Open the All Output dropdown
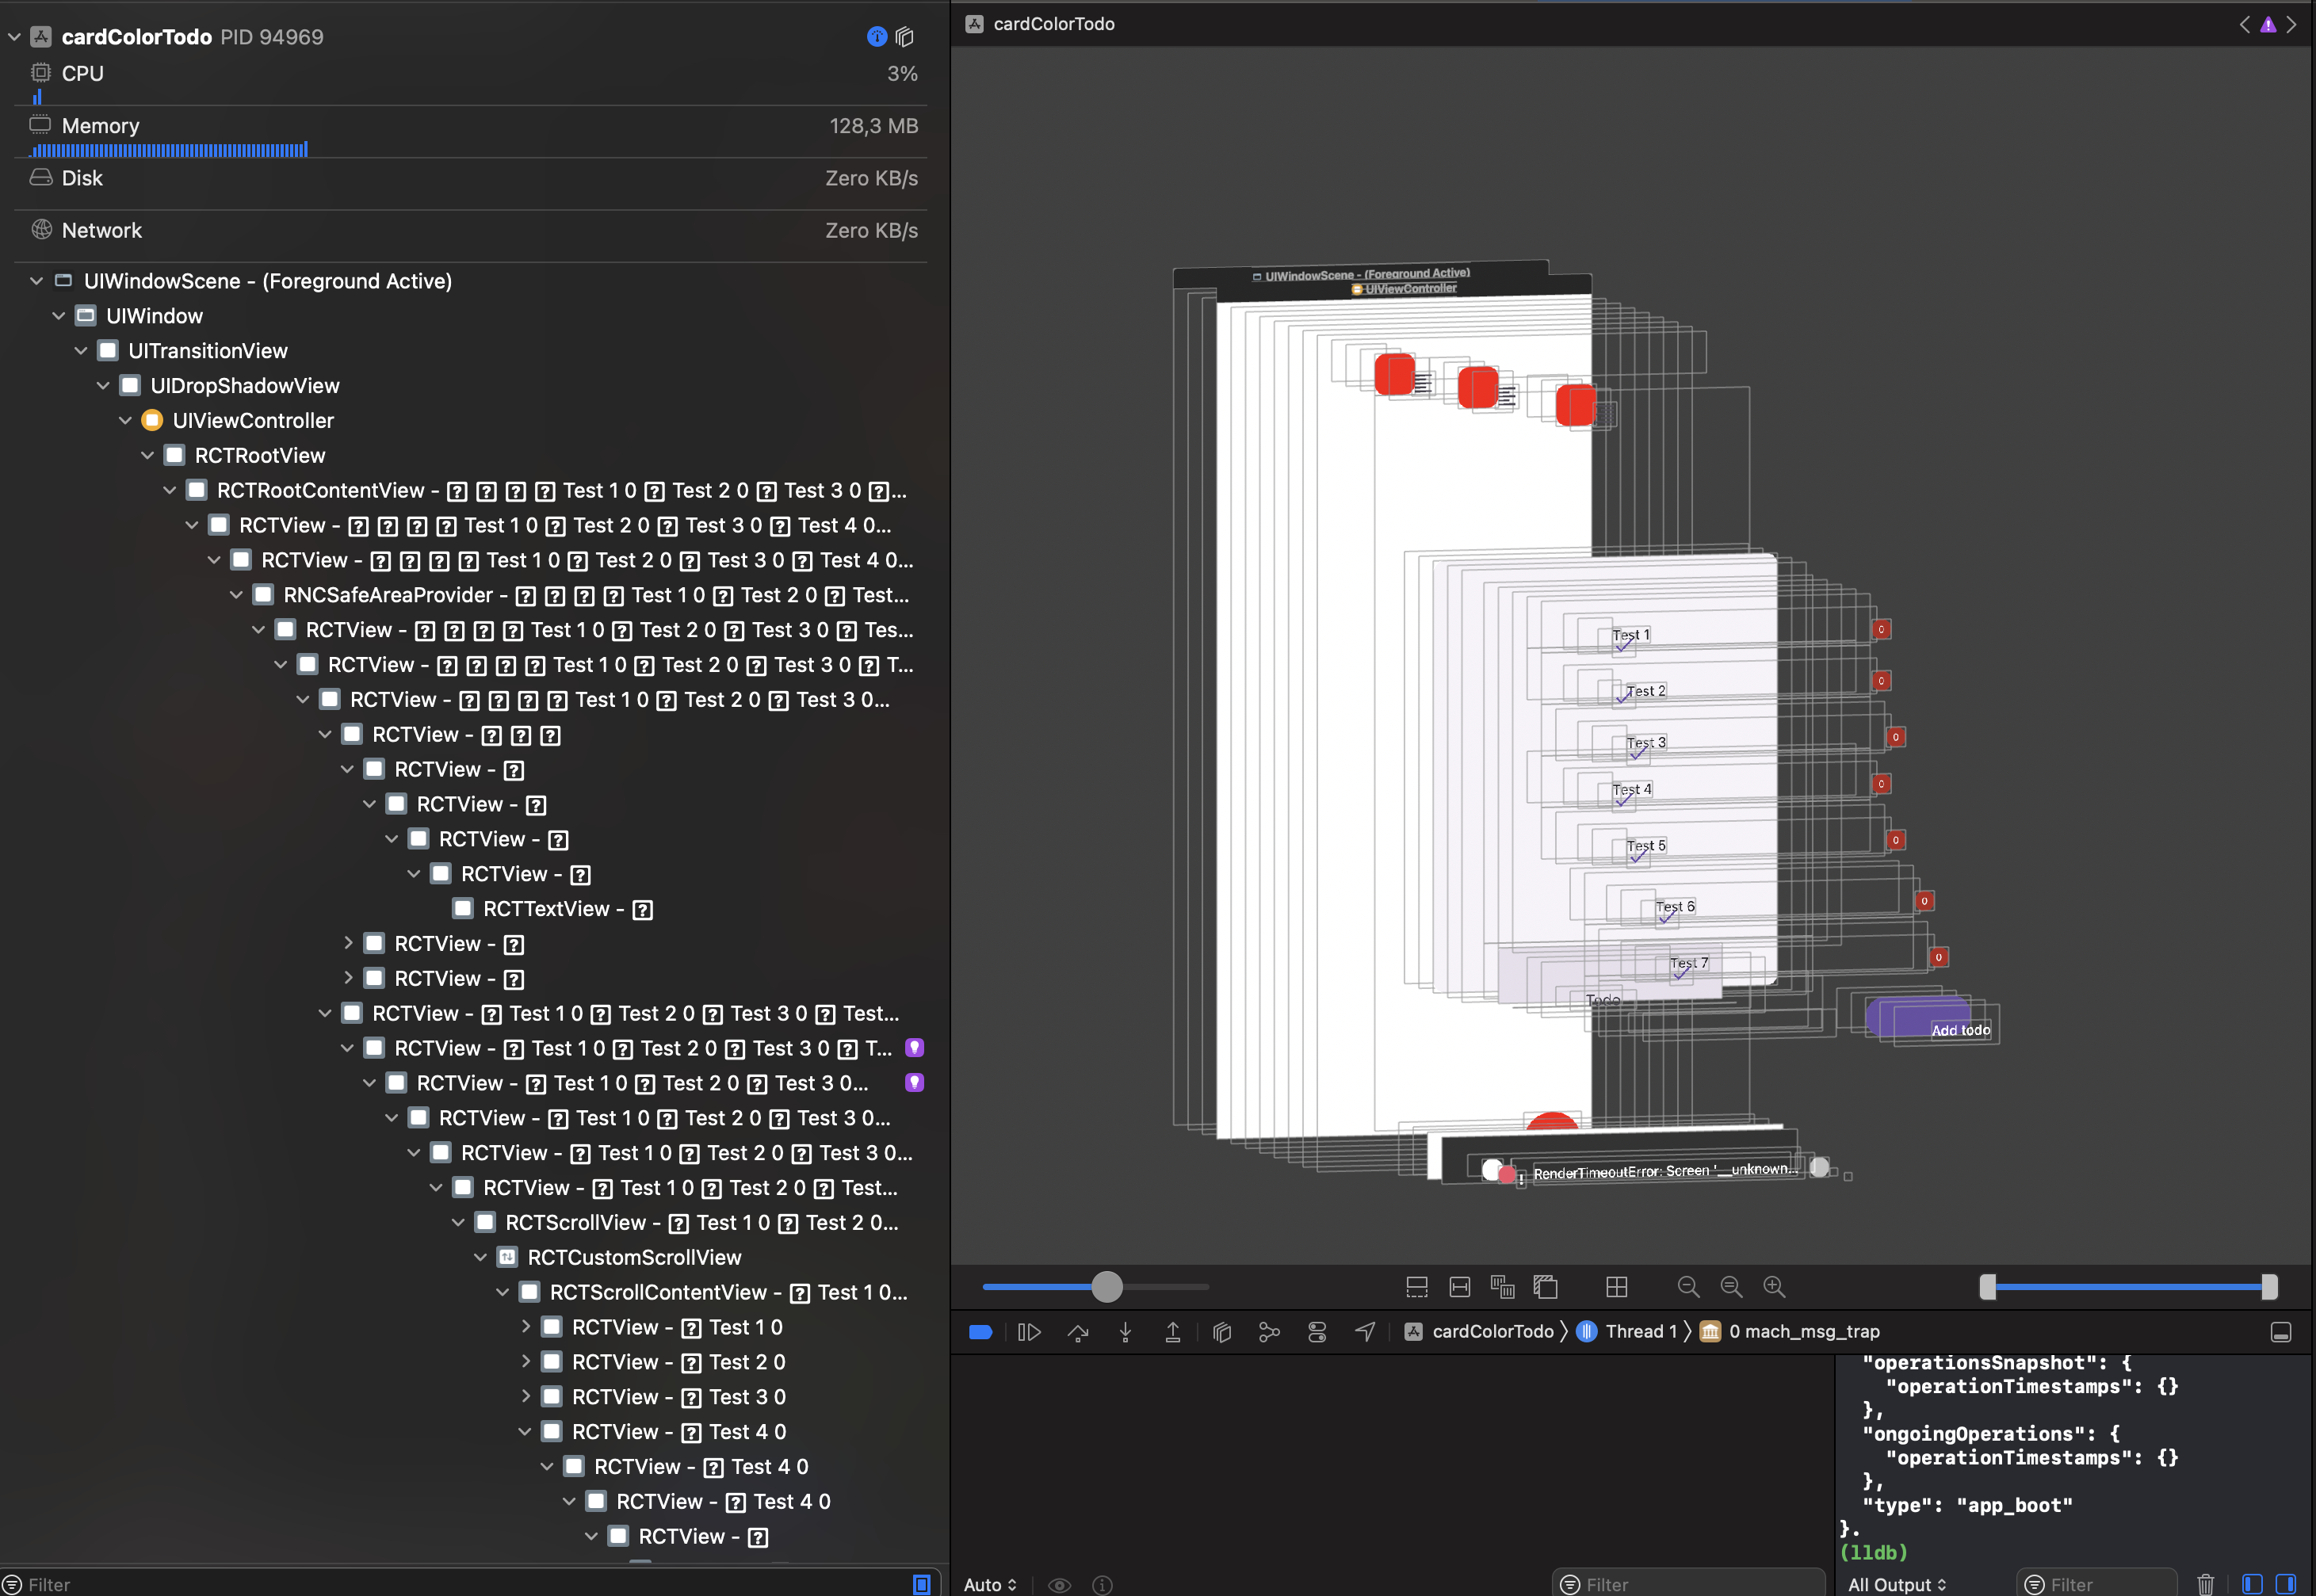The height and width of the screenshot is (1596, 2316). [1897, 1584]
